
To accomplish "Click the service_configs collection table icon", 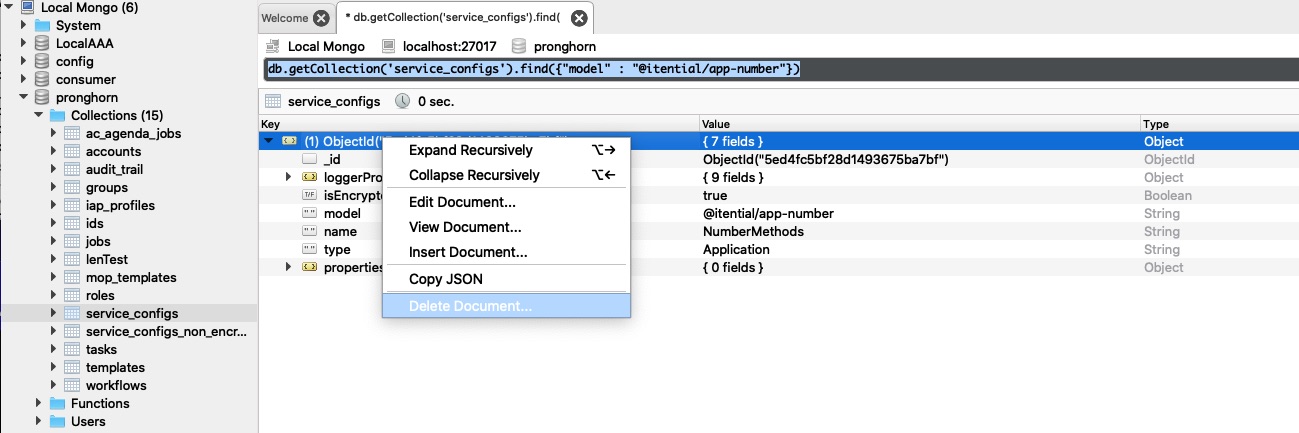I will click(72, 314).
